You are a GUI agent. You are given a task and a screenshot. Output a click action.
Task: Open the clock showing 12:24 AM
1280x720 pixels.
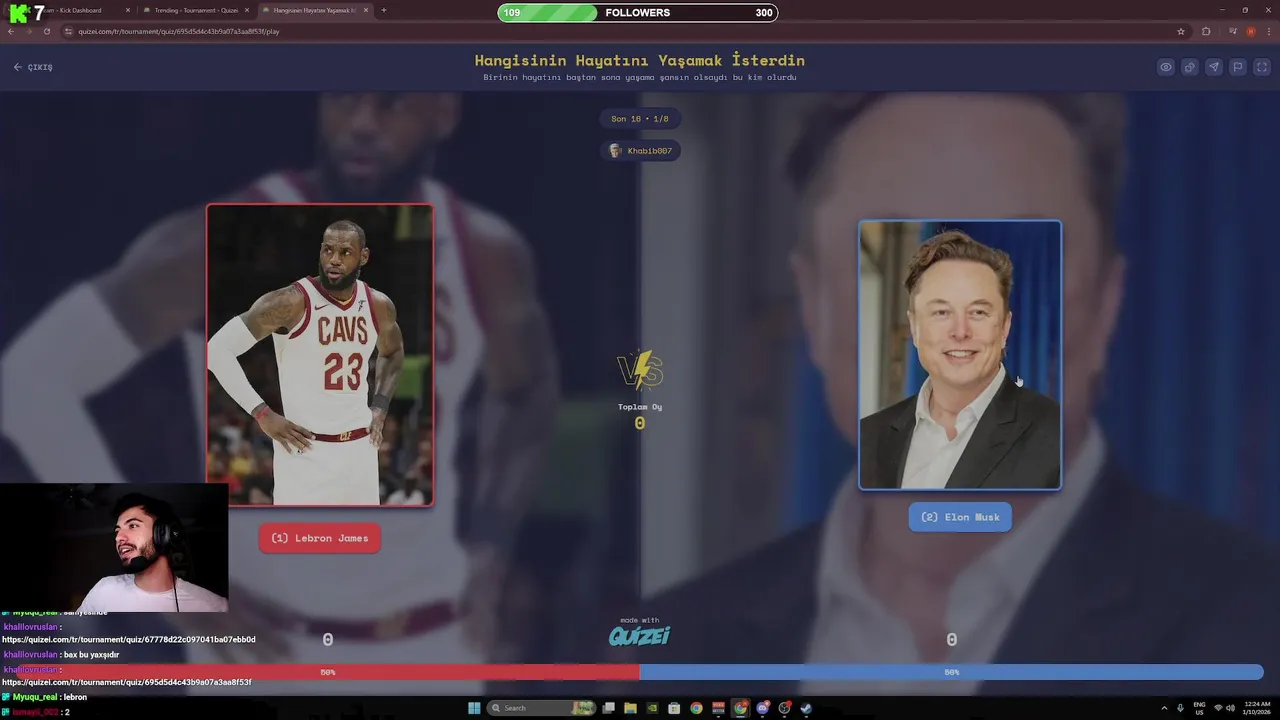(x=1257, y=708)
